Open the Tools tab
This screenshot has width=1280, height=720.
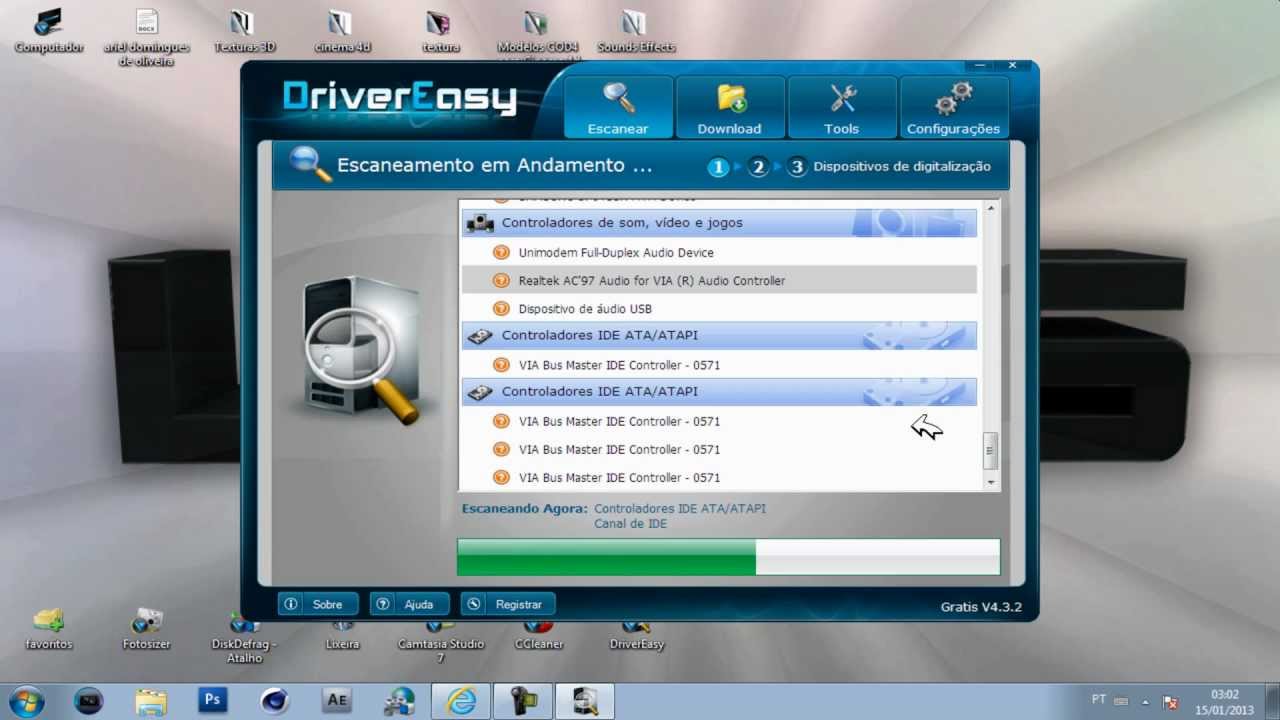(842, 107)
